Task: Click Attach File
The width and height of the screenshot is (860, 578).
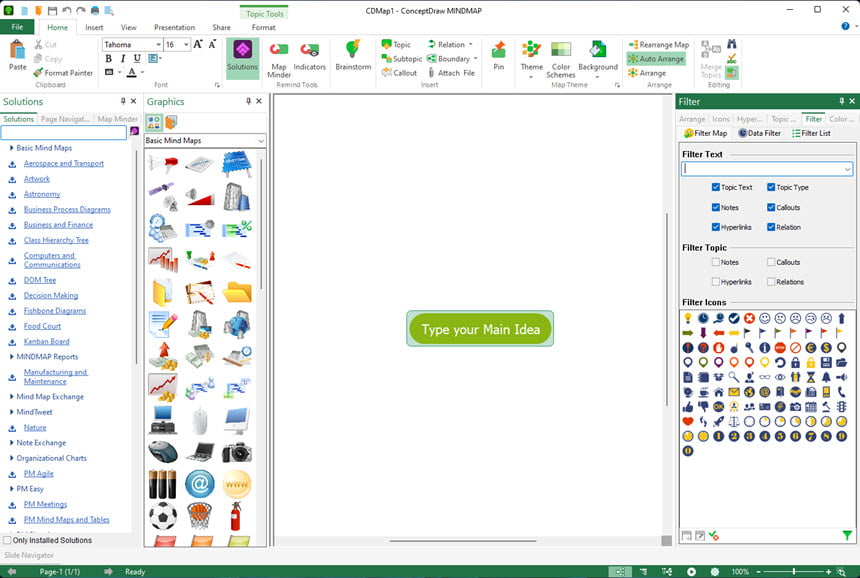Action: coord(451,72)
